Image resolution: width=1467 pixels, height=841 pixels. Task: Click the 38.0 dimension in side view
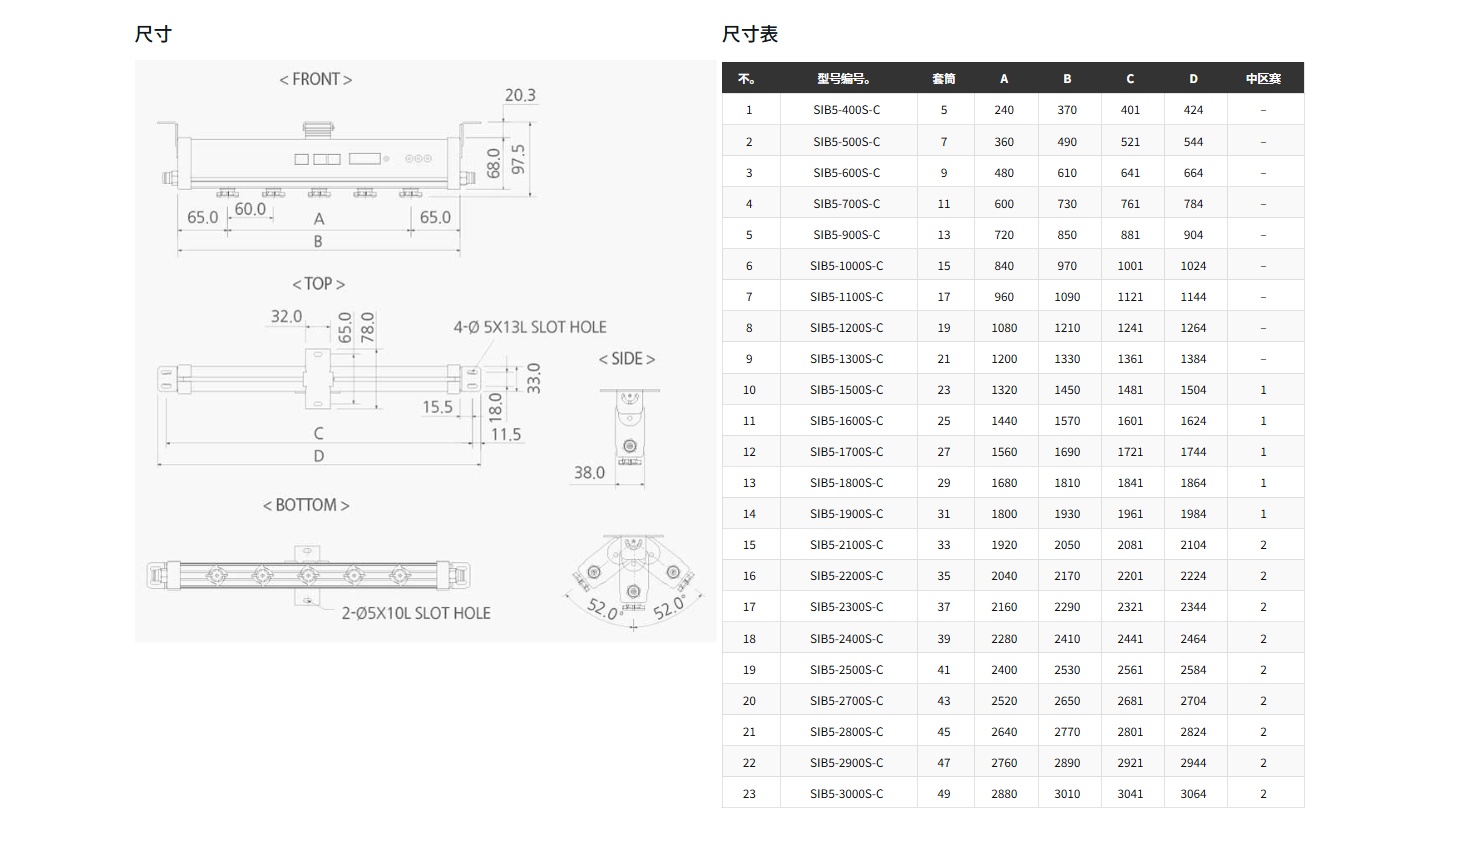click(x=589, y=472)
